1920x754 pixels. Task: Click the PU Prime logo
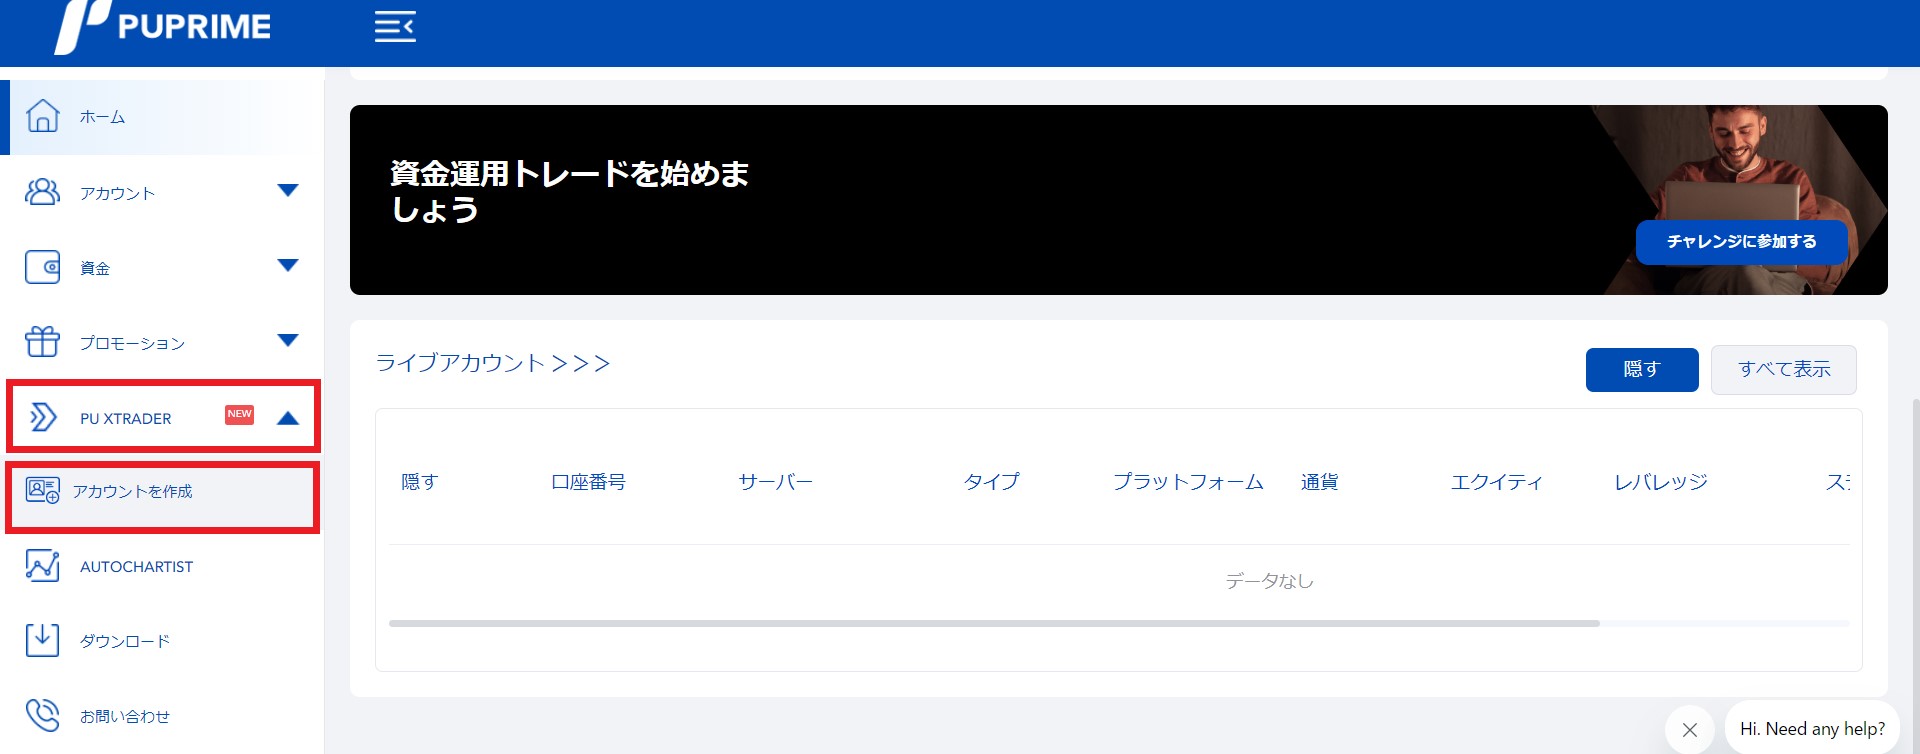click(163, 27)
